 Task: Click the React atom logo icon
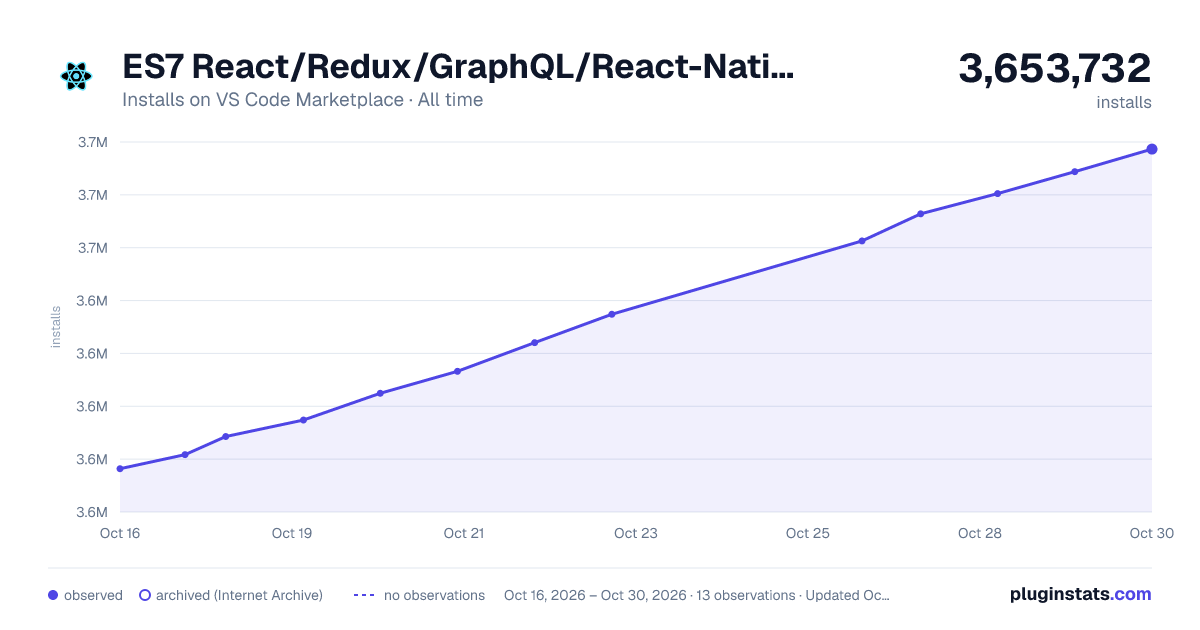click(x=76, y=75)
